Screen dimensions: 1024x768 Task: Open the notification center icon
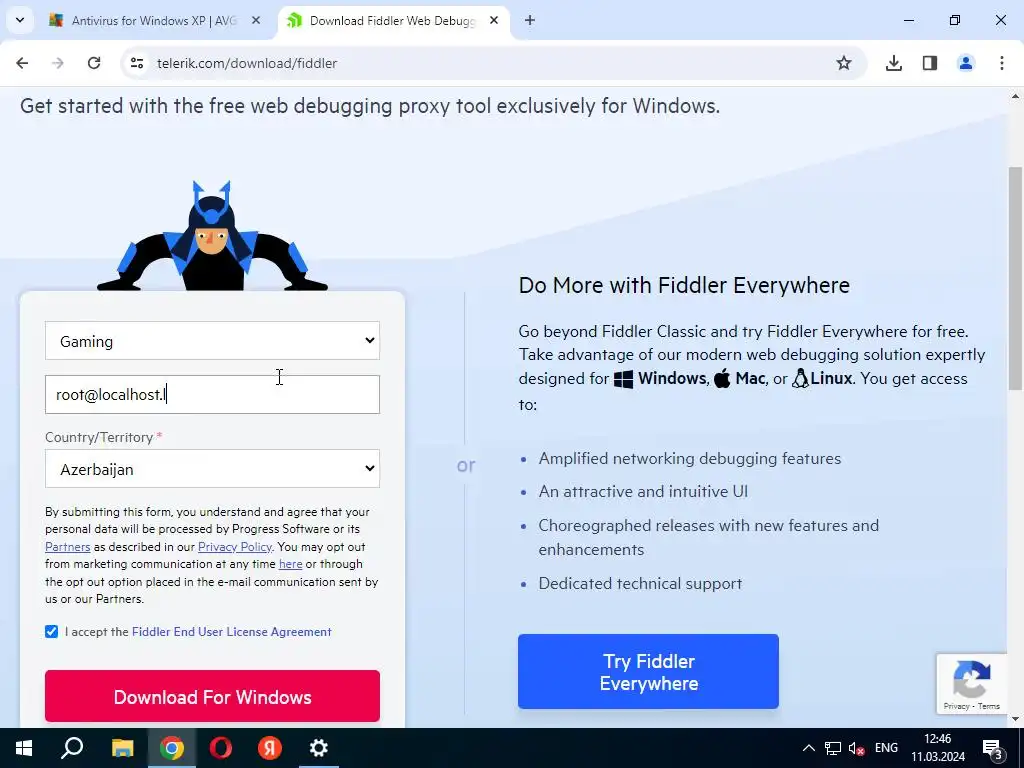click(x=992, y=748)
